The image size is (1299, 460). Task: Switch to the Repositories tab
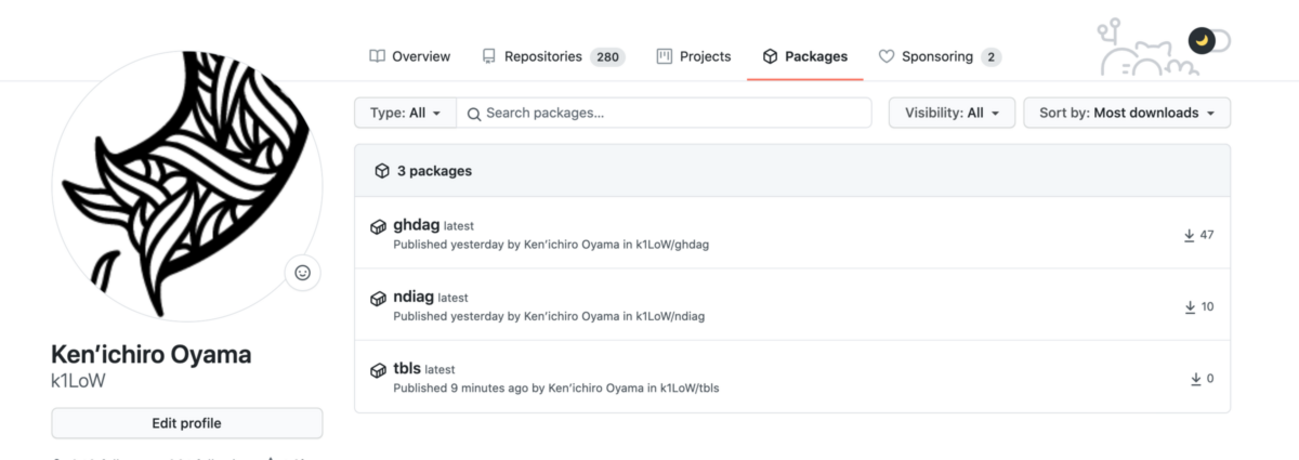tap(552, 57)
